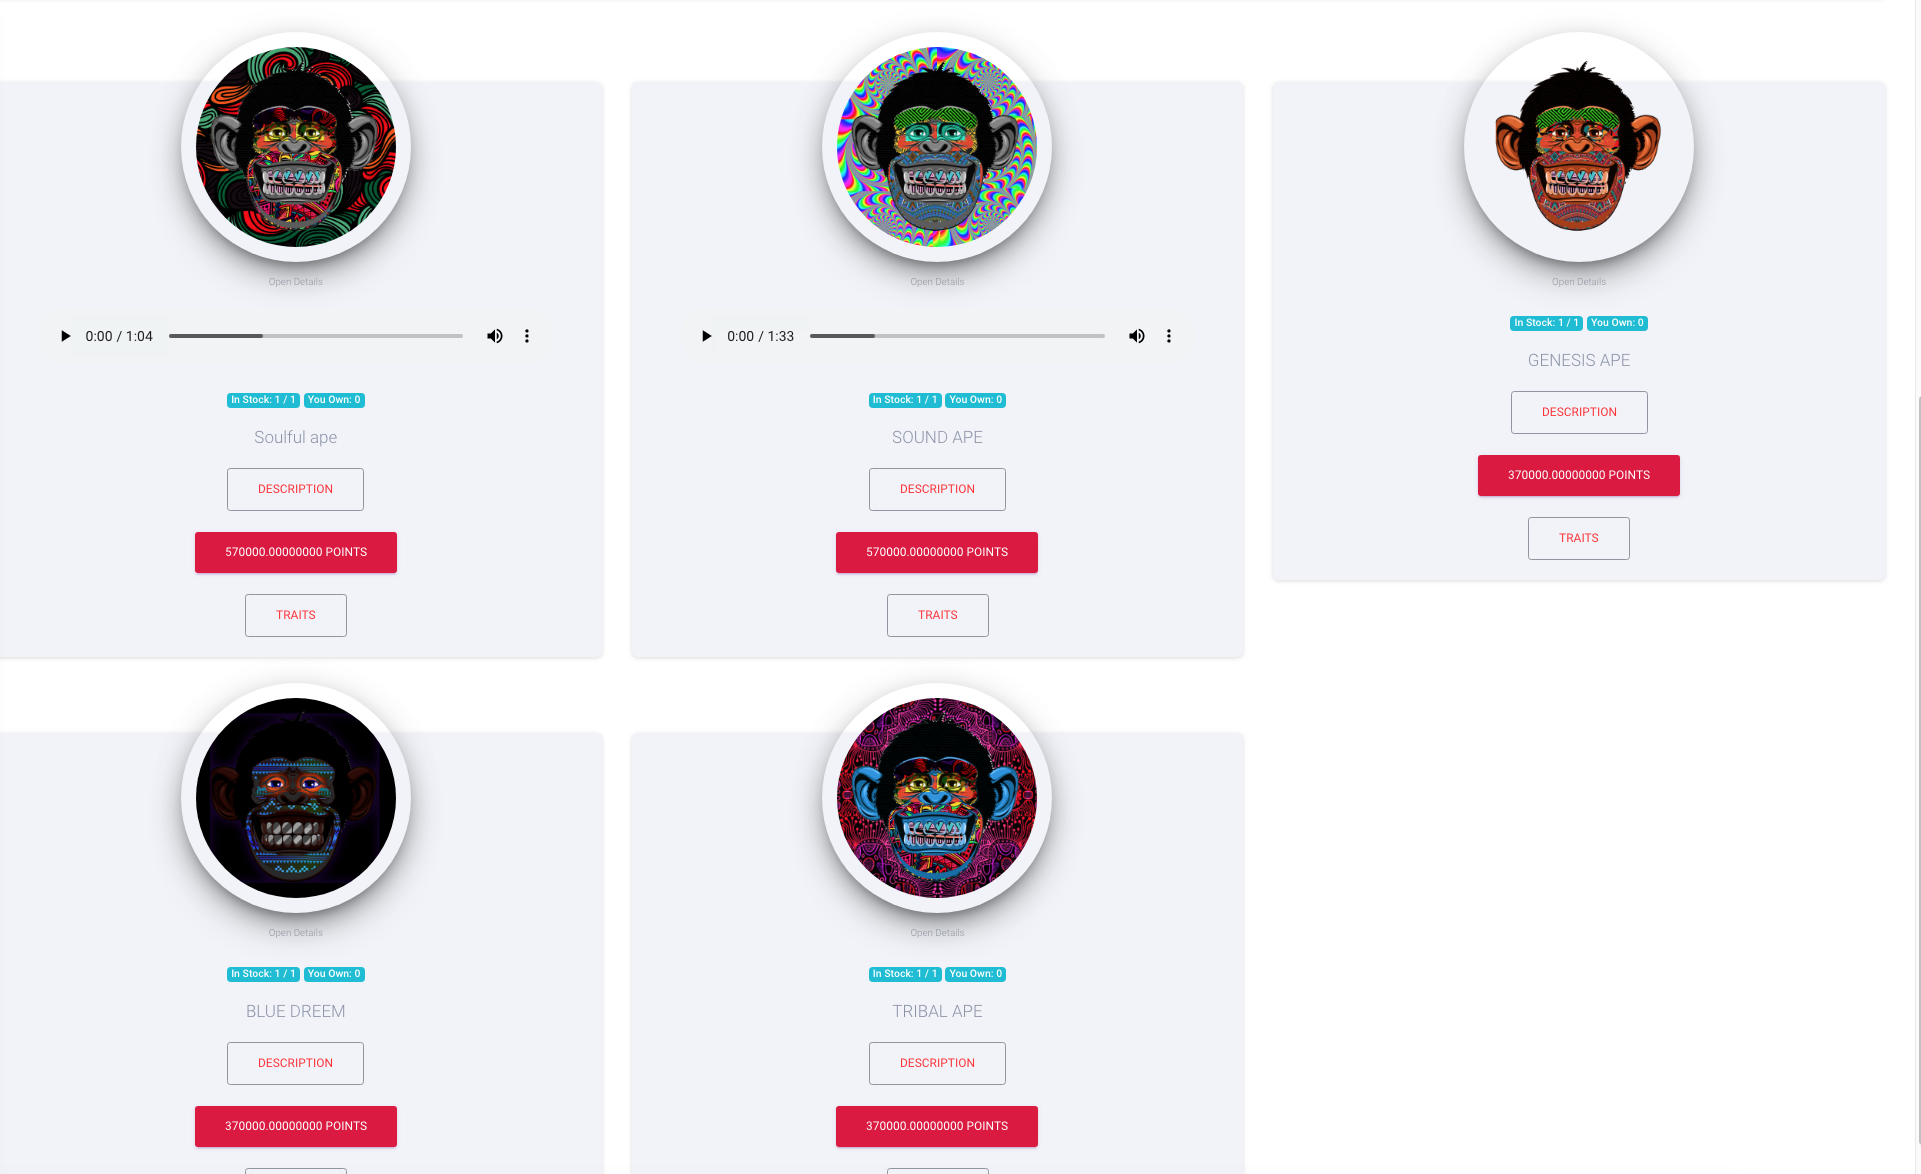This screenshot has height=1174, width=1921.
Task: Play the Soulful ape audio track
Action: pos(65,336)
